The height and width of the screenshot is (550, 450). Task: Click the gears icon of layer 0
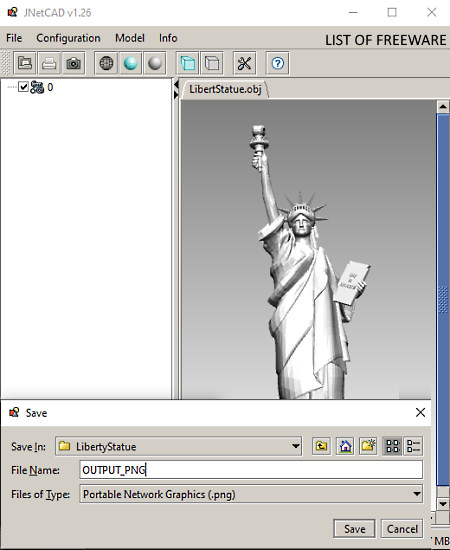pos(37,87)
